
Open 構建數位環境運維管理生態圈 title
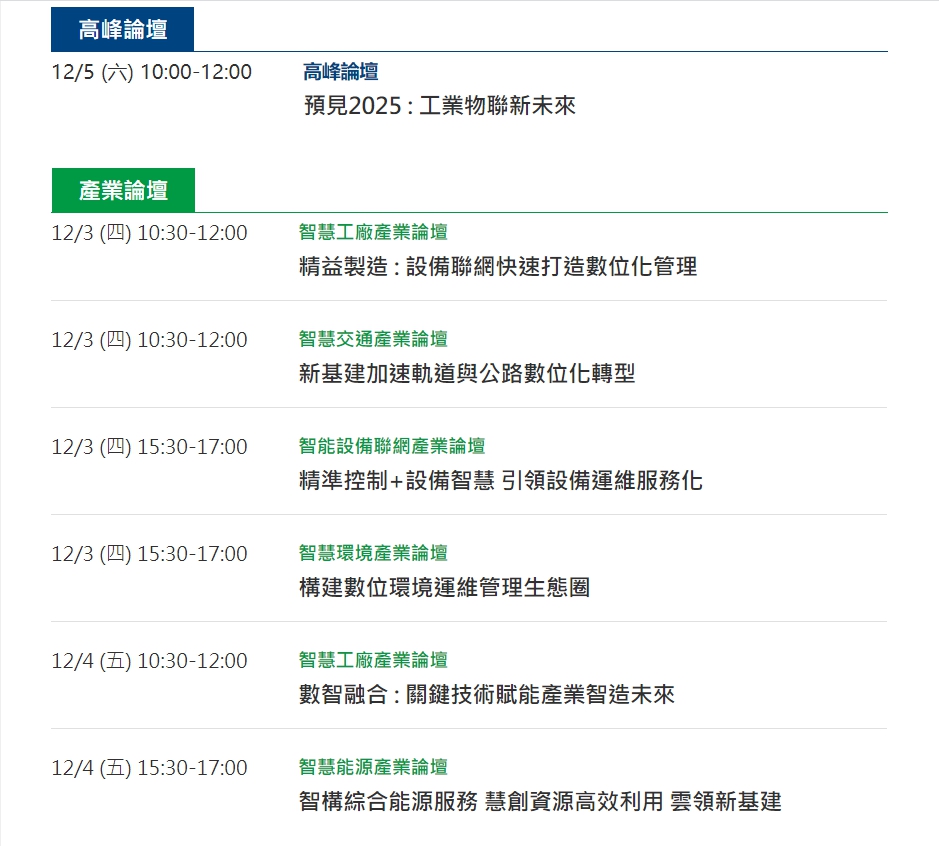(444, 587)
